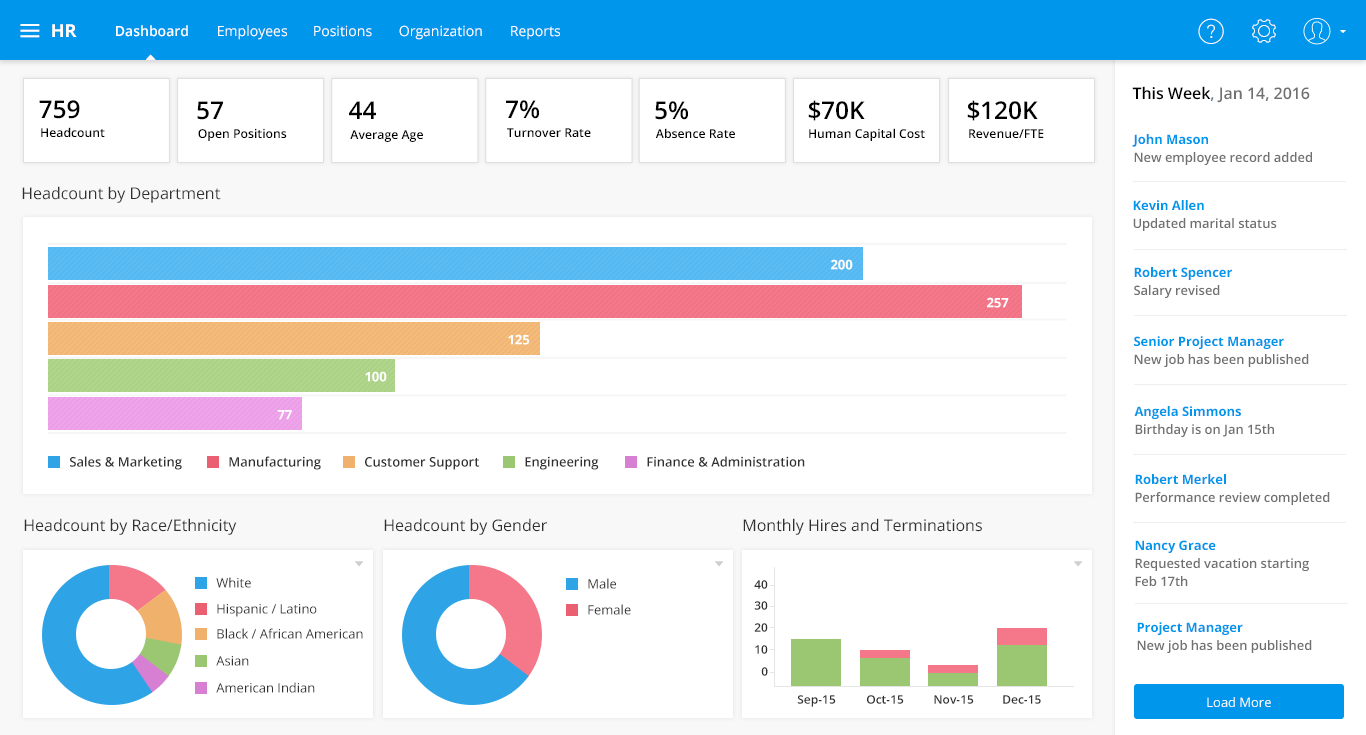
Task: Expand Monthly Hires and Terminations dropdown
Action: click(x=1078, y=564)
